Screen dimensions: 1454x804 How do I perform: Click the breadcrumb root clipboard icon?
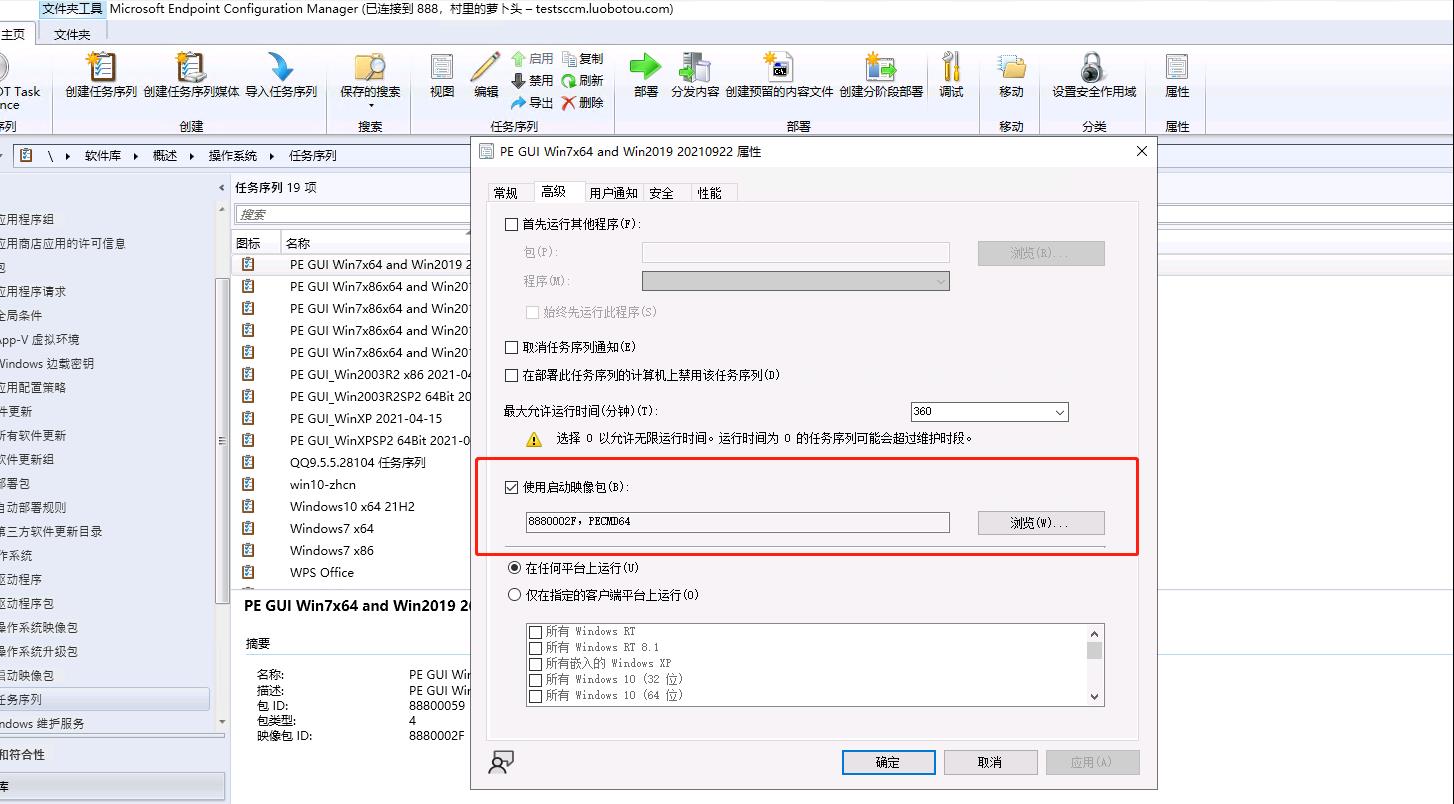26,156
